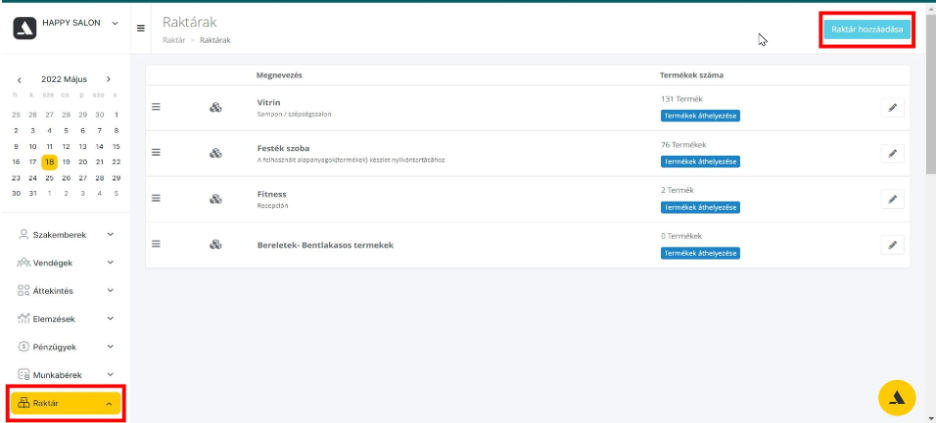The width and height of the screenshot is (936, 423).
Task: Click Termékek áthelyezése for Vitrin
Action: pos(700,116)
